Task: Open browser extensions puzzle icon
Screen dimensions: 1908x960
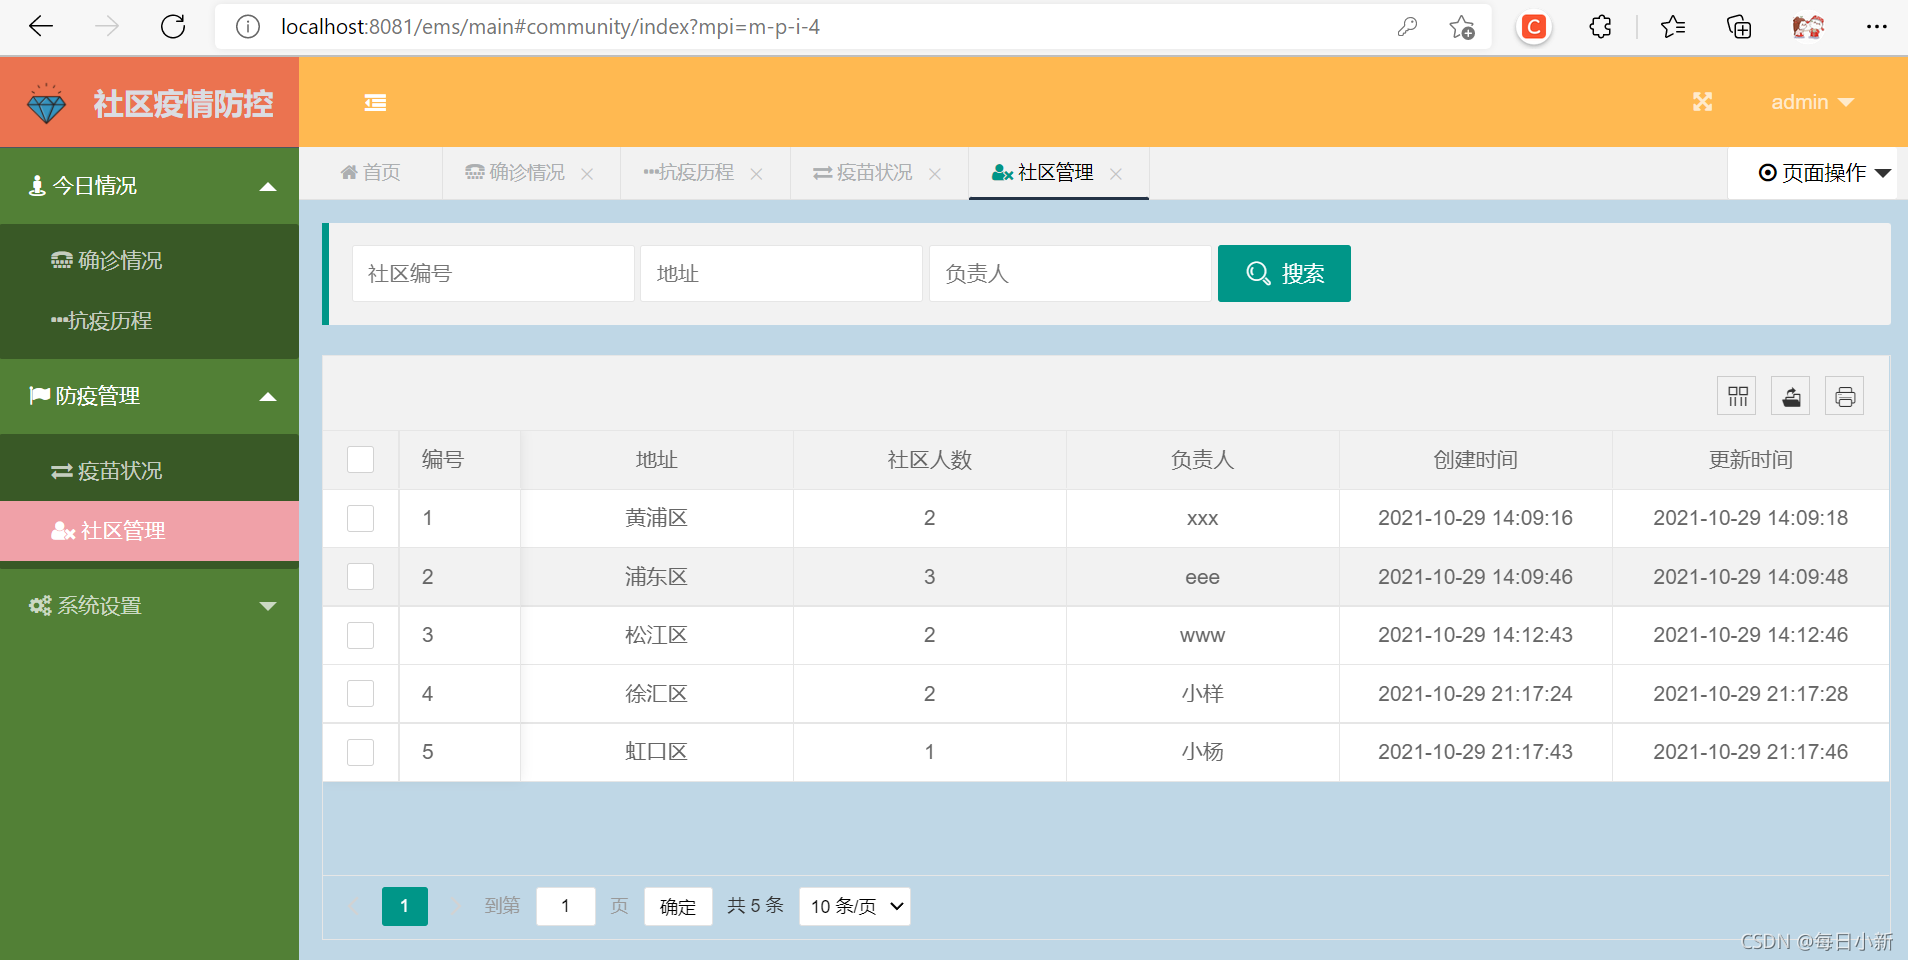Action: 1600,27
